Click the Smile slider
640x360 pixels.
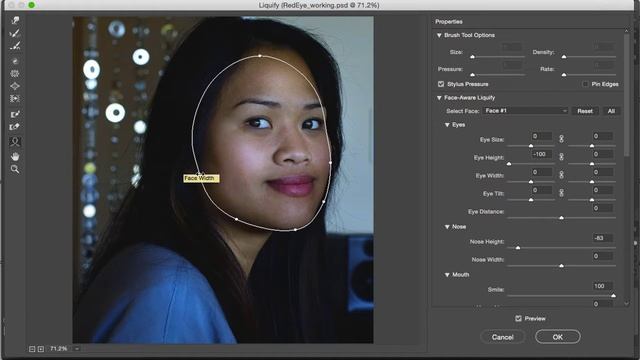[561, 296]
